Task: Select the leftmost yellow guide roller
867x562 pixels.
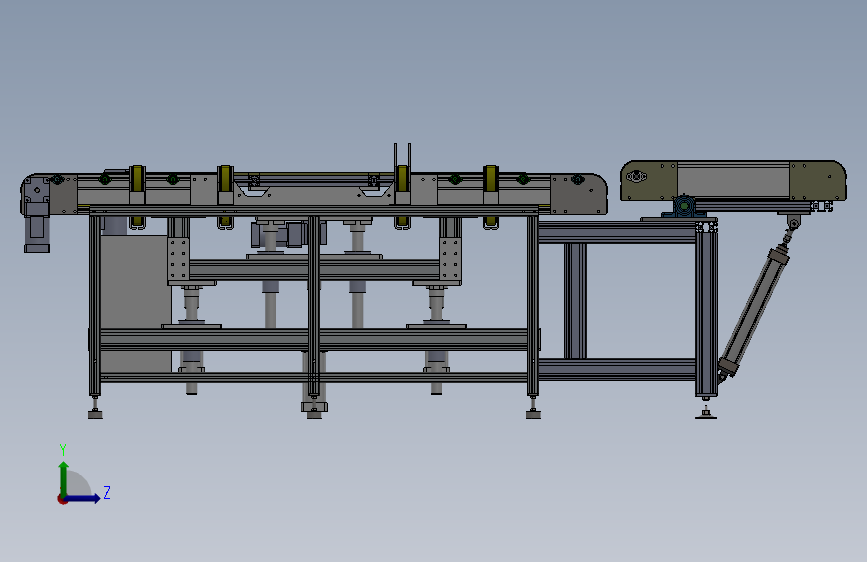Action: click(137, 180)
